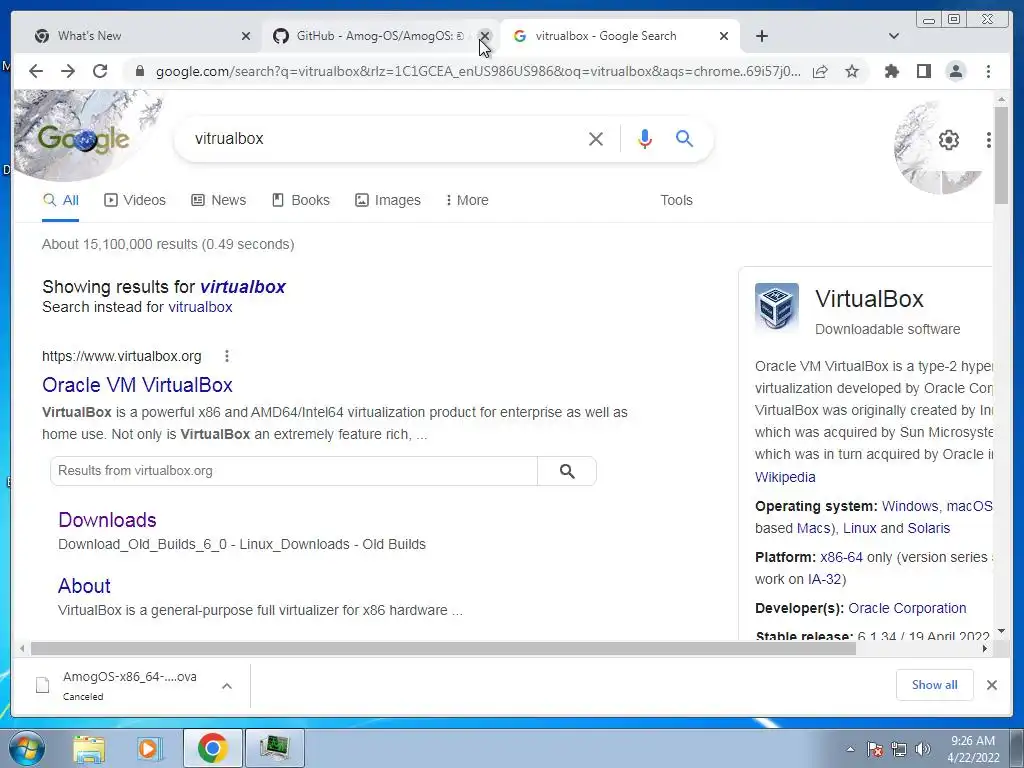The width and height of the screenshot is (1024, 768).
Task: Select the Books results tab
Action: click(301, 200)
